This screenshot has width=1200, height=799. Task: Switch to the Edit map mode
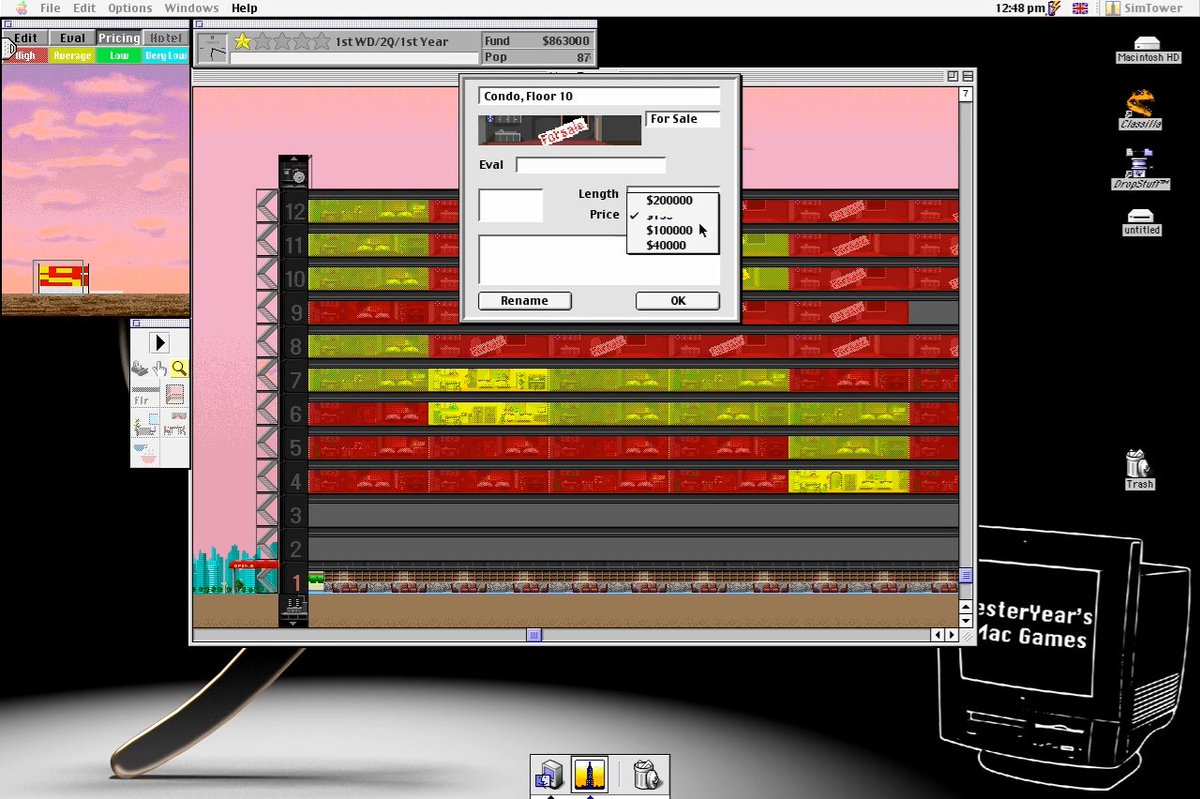25,38
